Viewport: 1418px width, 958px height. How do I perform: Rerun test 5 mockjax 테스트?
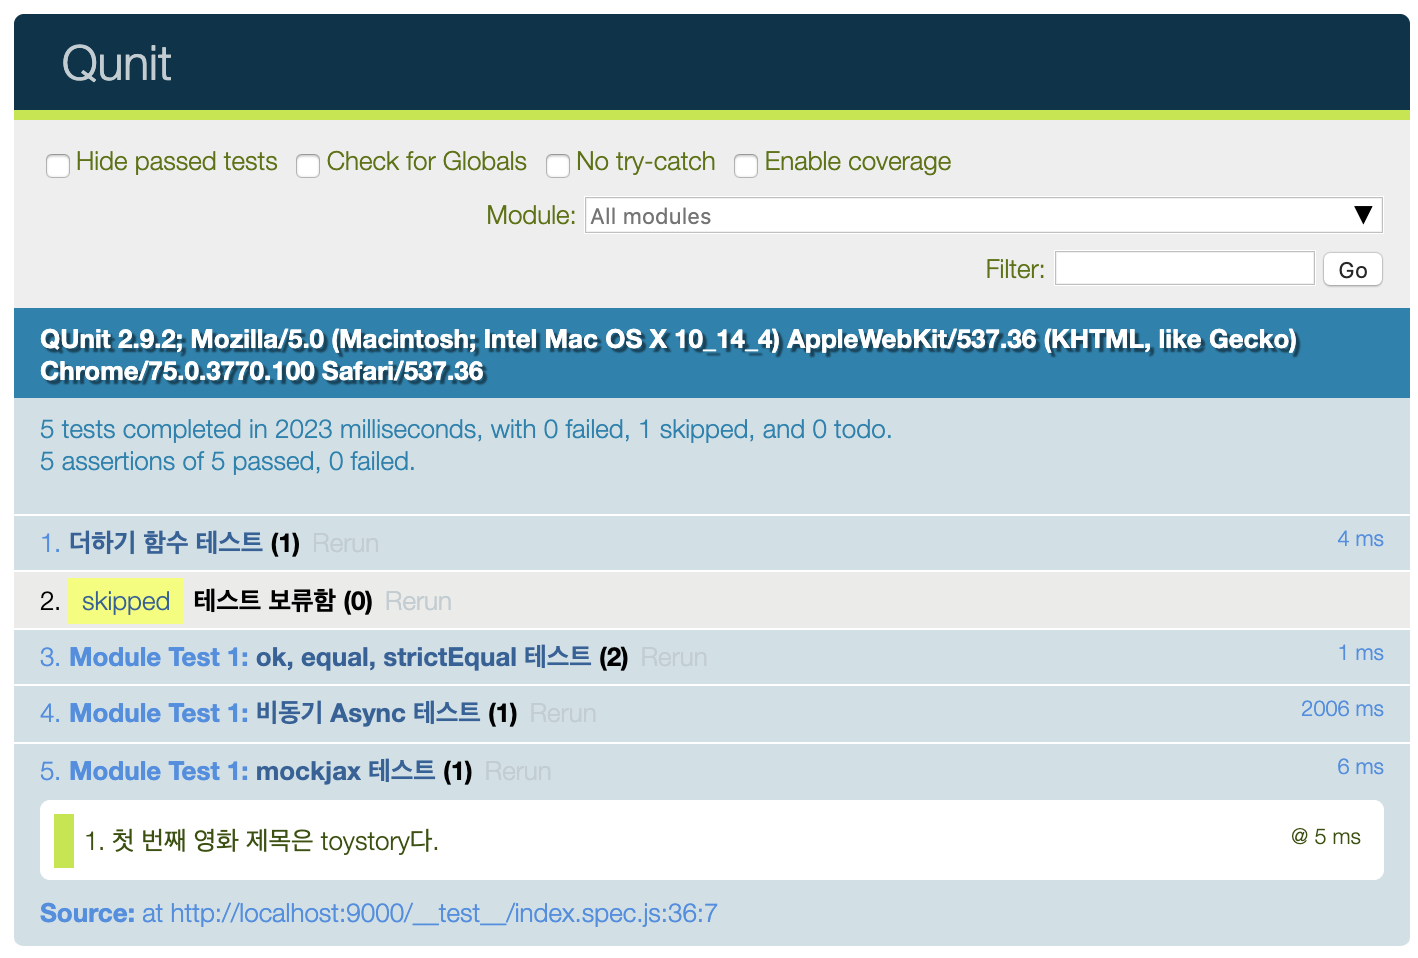pyautogui.click(x=517, y=772)
